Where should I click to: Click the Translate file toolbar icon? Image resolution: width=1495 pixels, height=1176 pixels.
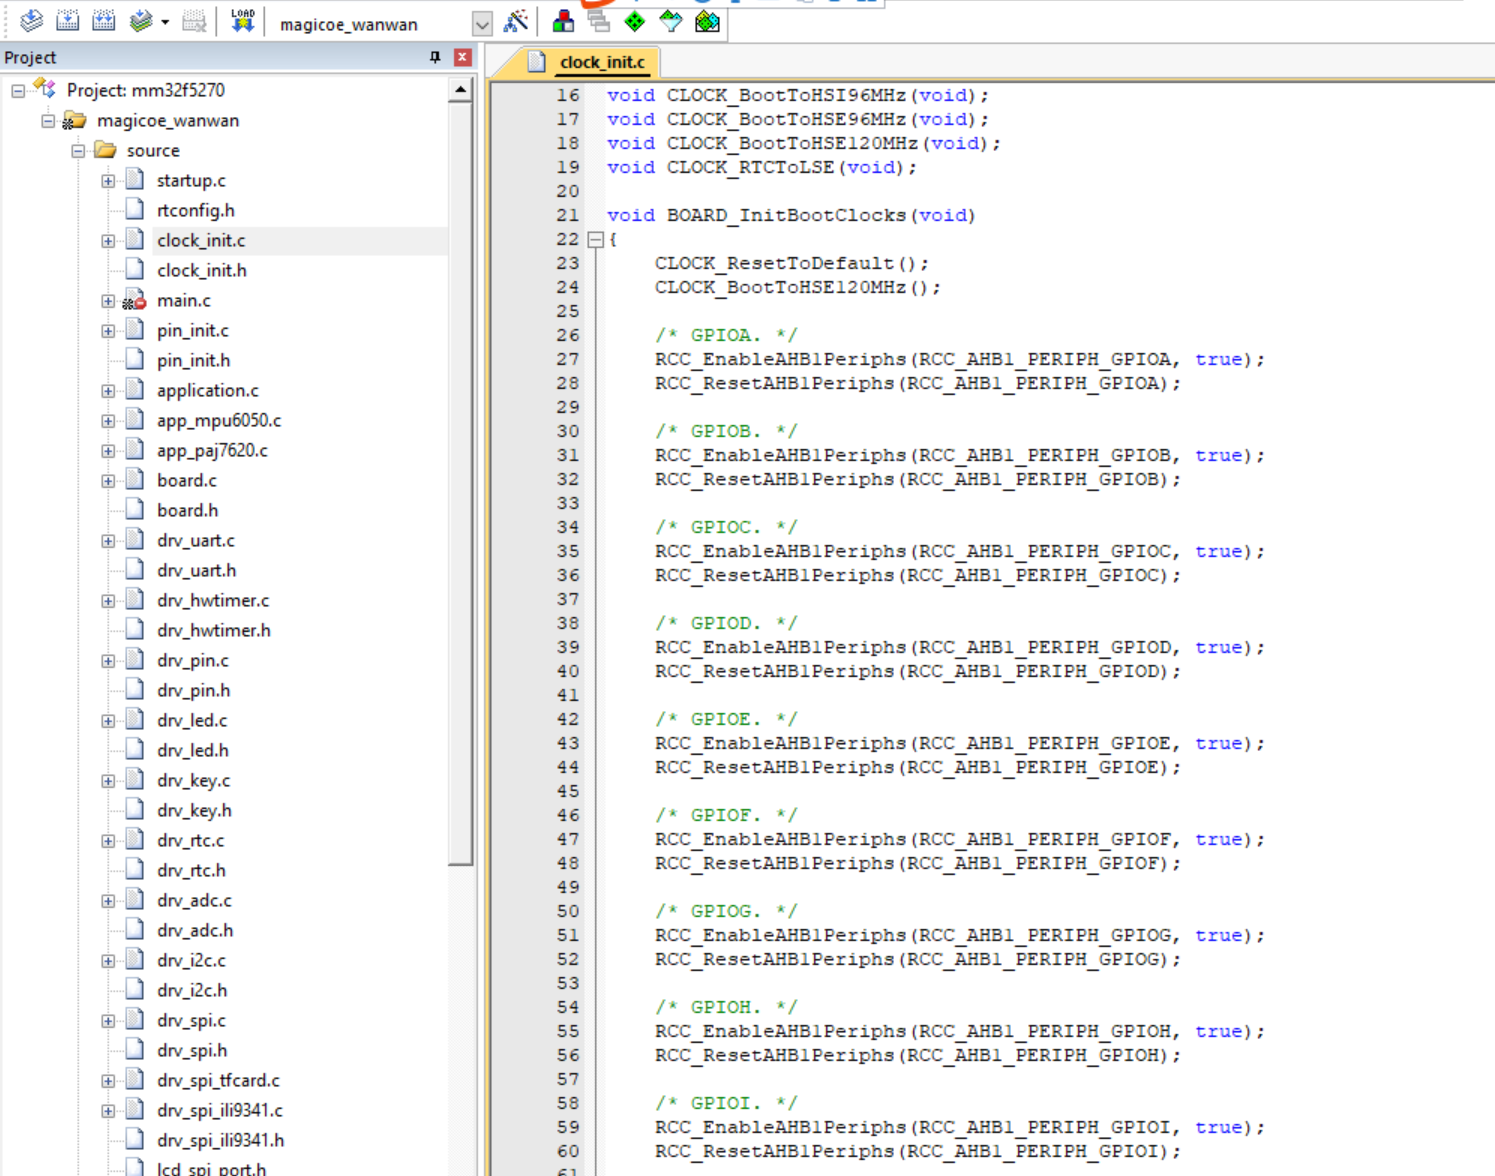[x=31, y=21]
